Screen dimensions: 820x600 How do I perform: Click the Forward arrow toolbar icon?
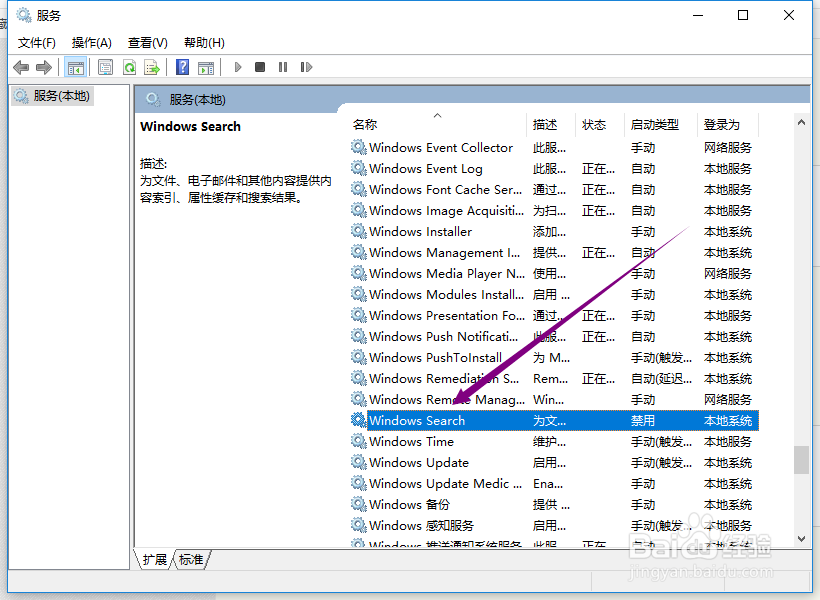click(x=44, y=67)
